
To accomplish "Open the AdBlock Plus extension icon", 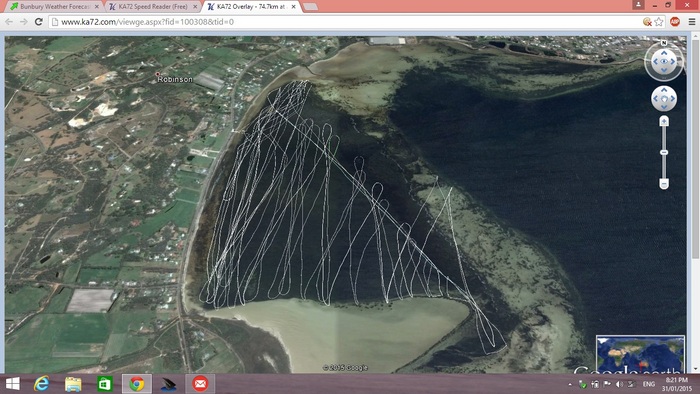I will (675, 21).
